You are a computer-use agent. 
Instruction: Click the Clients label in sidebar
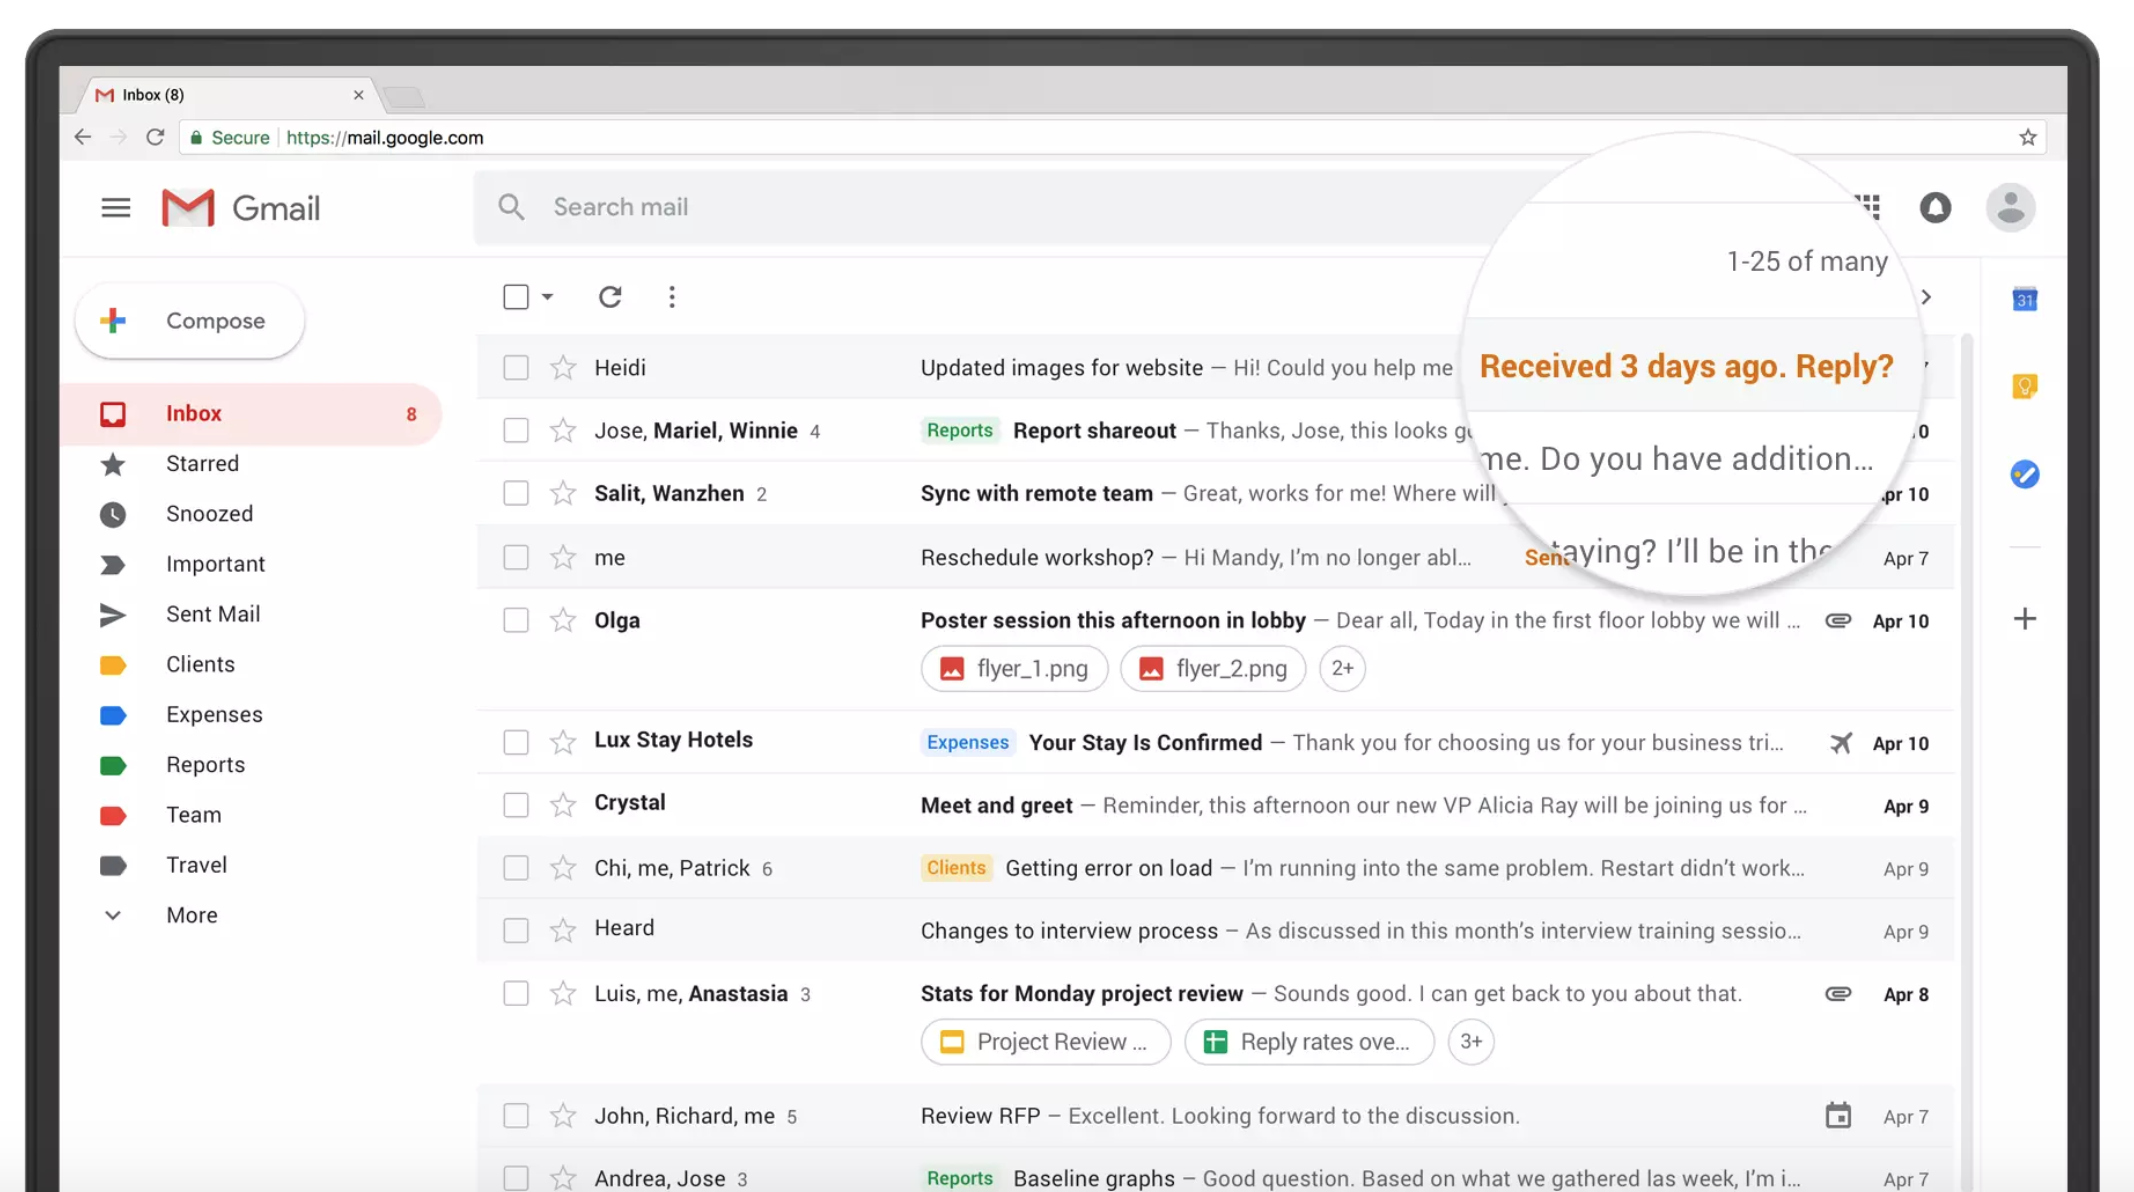coord(198,663)
